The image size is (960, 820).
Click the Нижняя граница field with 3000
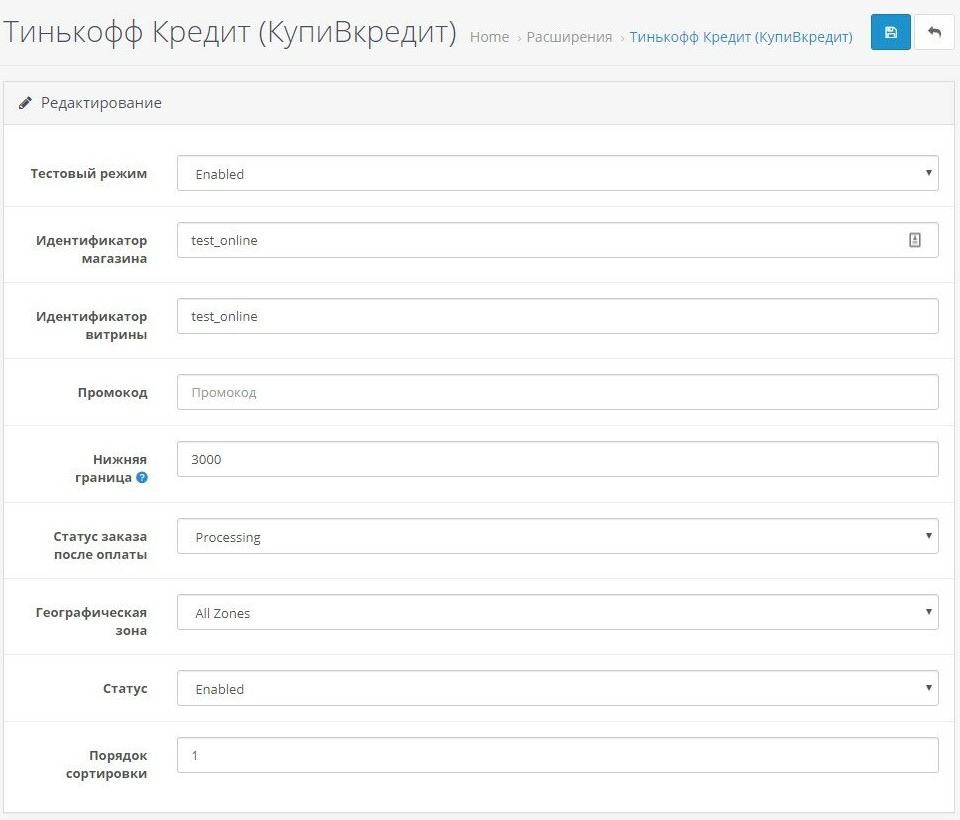point(558,459)
